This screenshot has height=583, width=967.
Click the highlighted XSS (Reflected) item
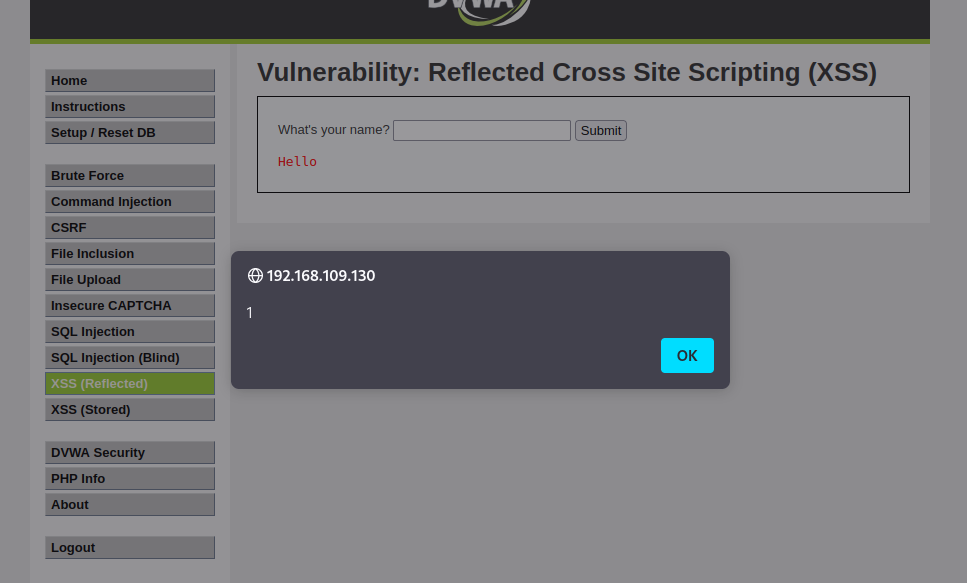(130, 383)
